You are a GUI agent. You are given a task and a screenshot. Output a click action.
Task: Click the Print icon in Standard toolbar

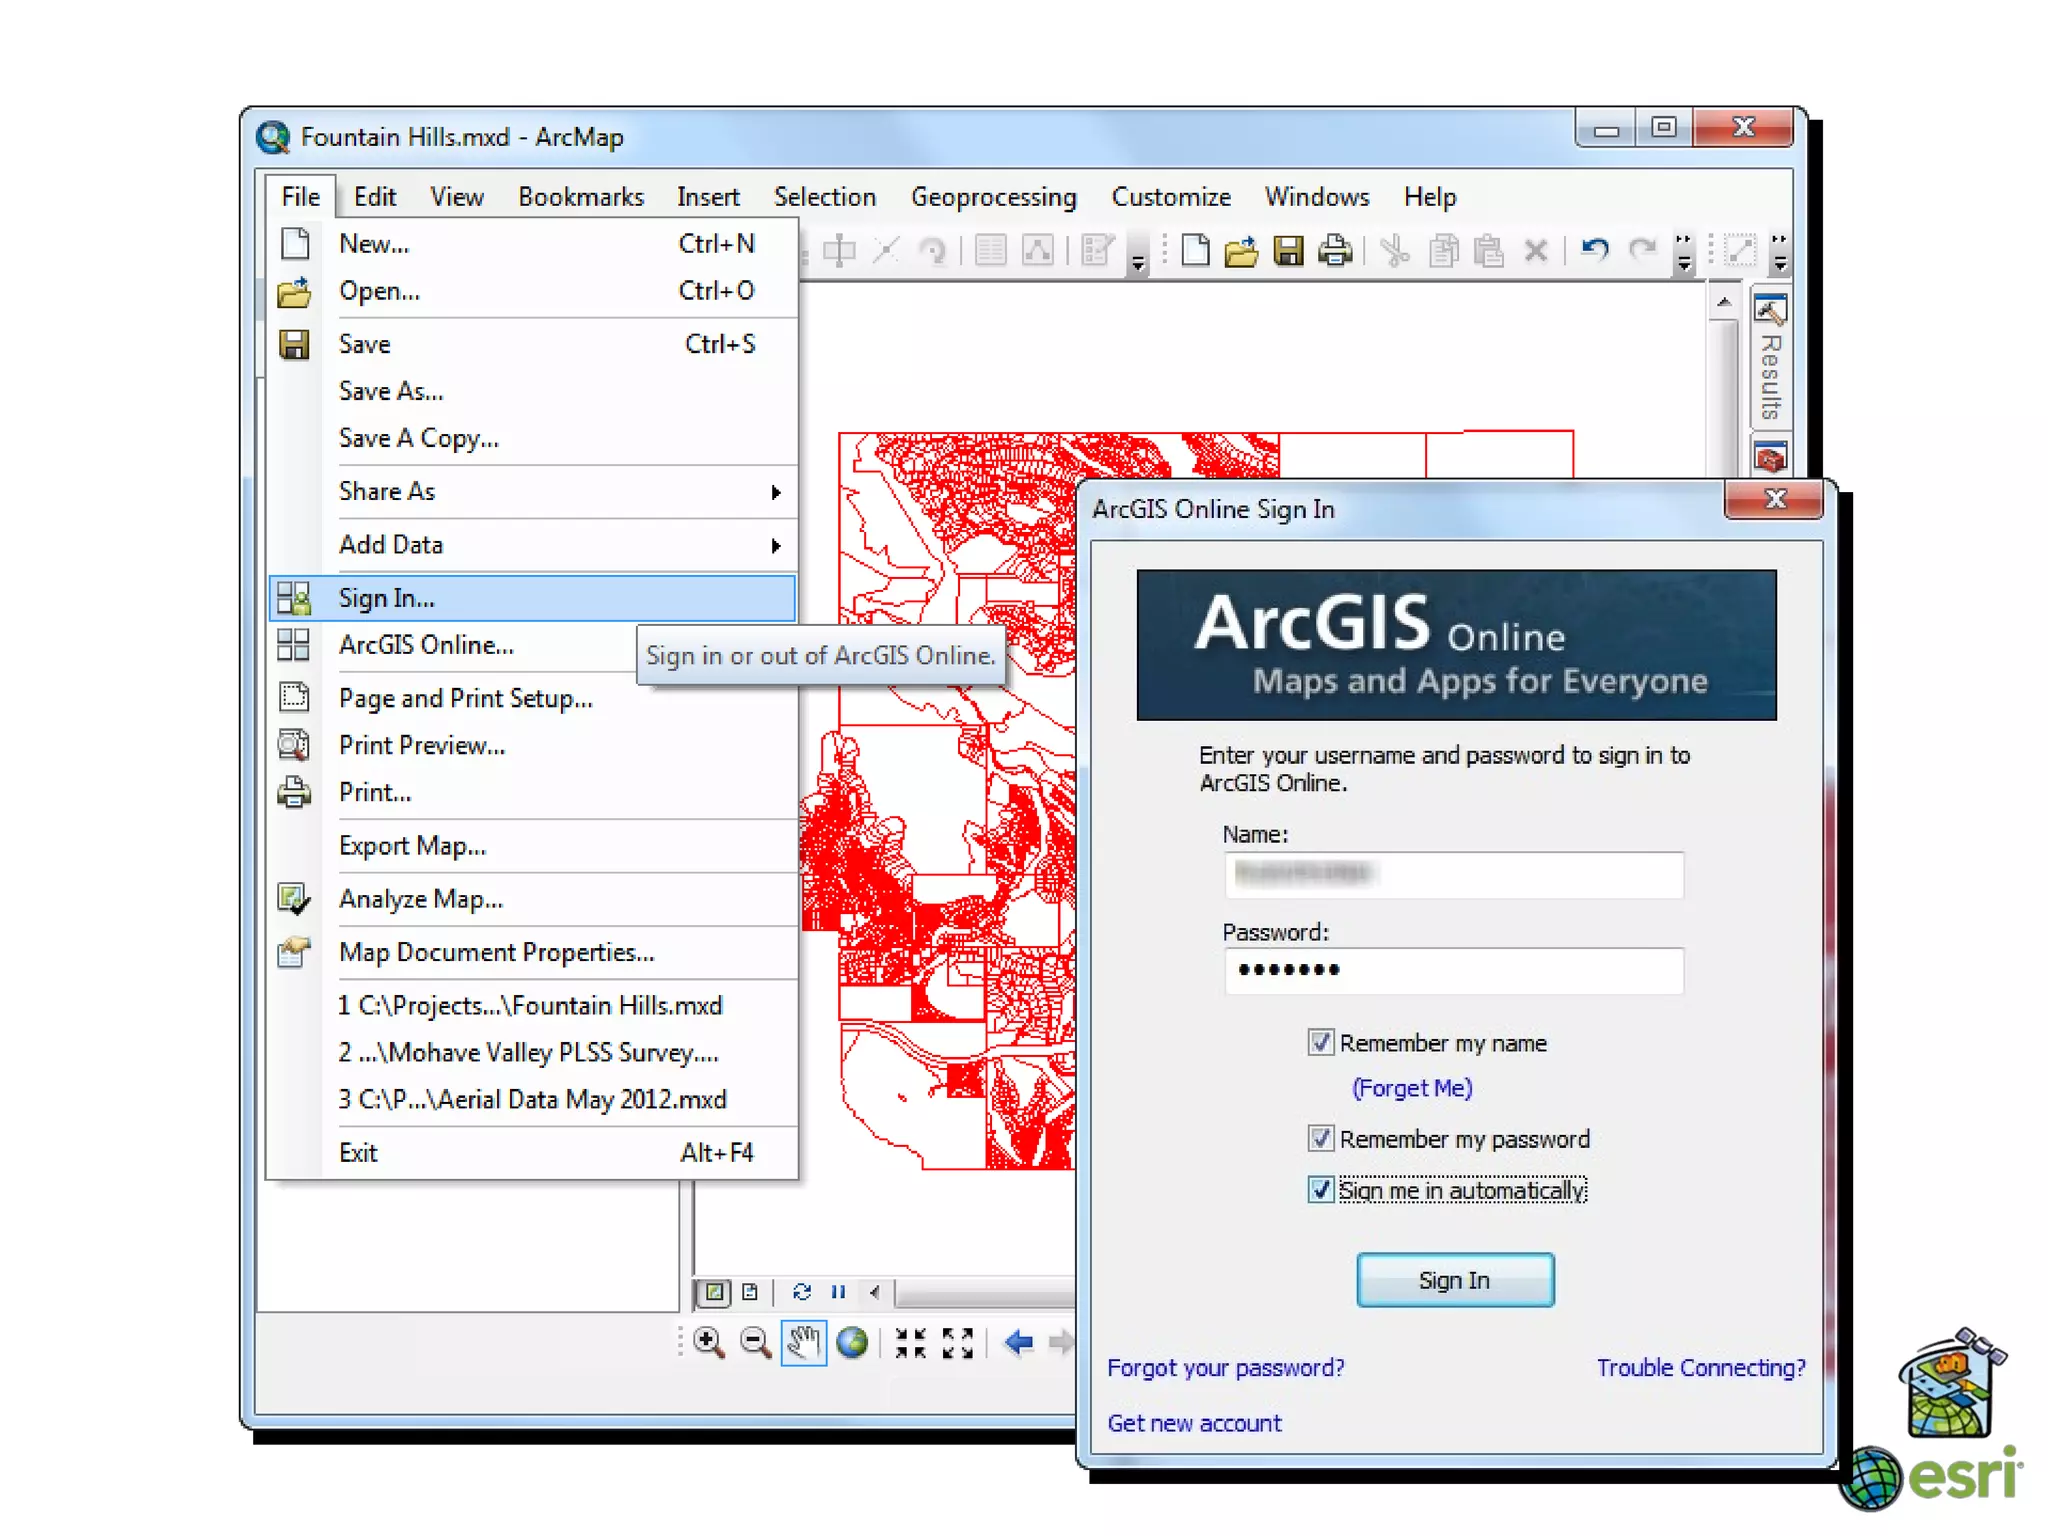click(1335, 250)
